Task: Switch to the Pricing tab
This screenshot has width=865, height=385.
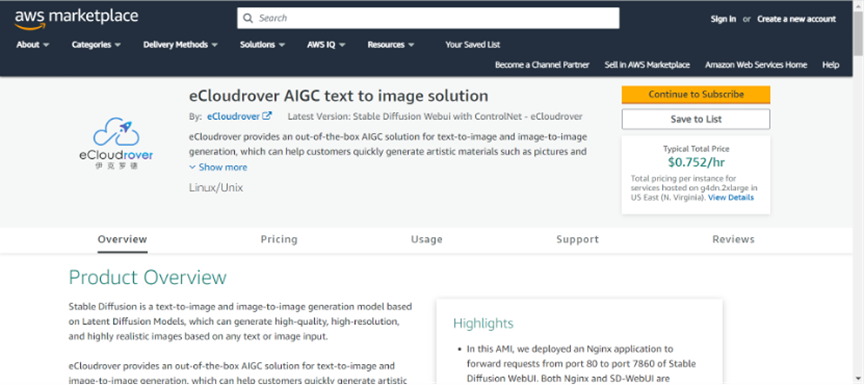Action: click(279, 239)
